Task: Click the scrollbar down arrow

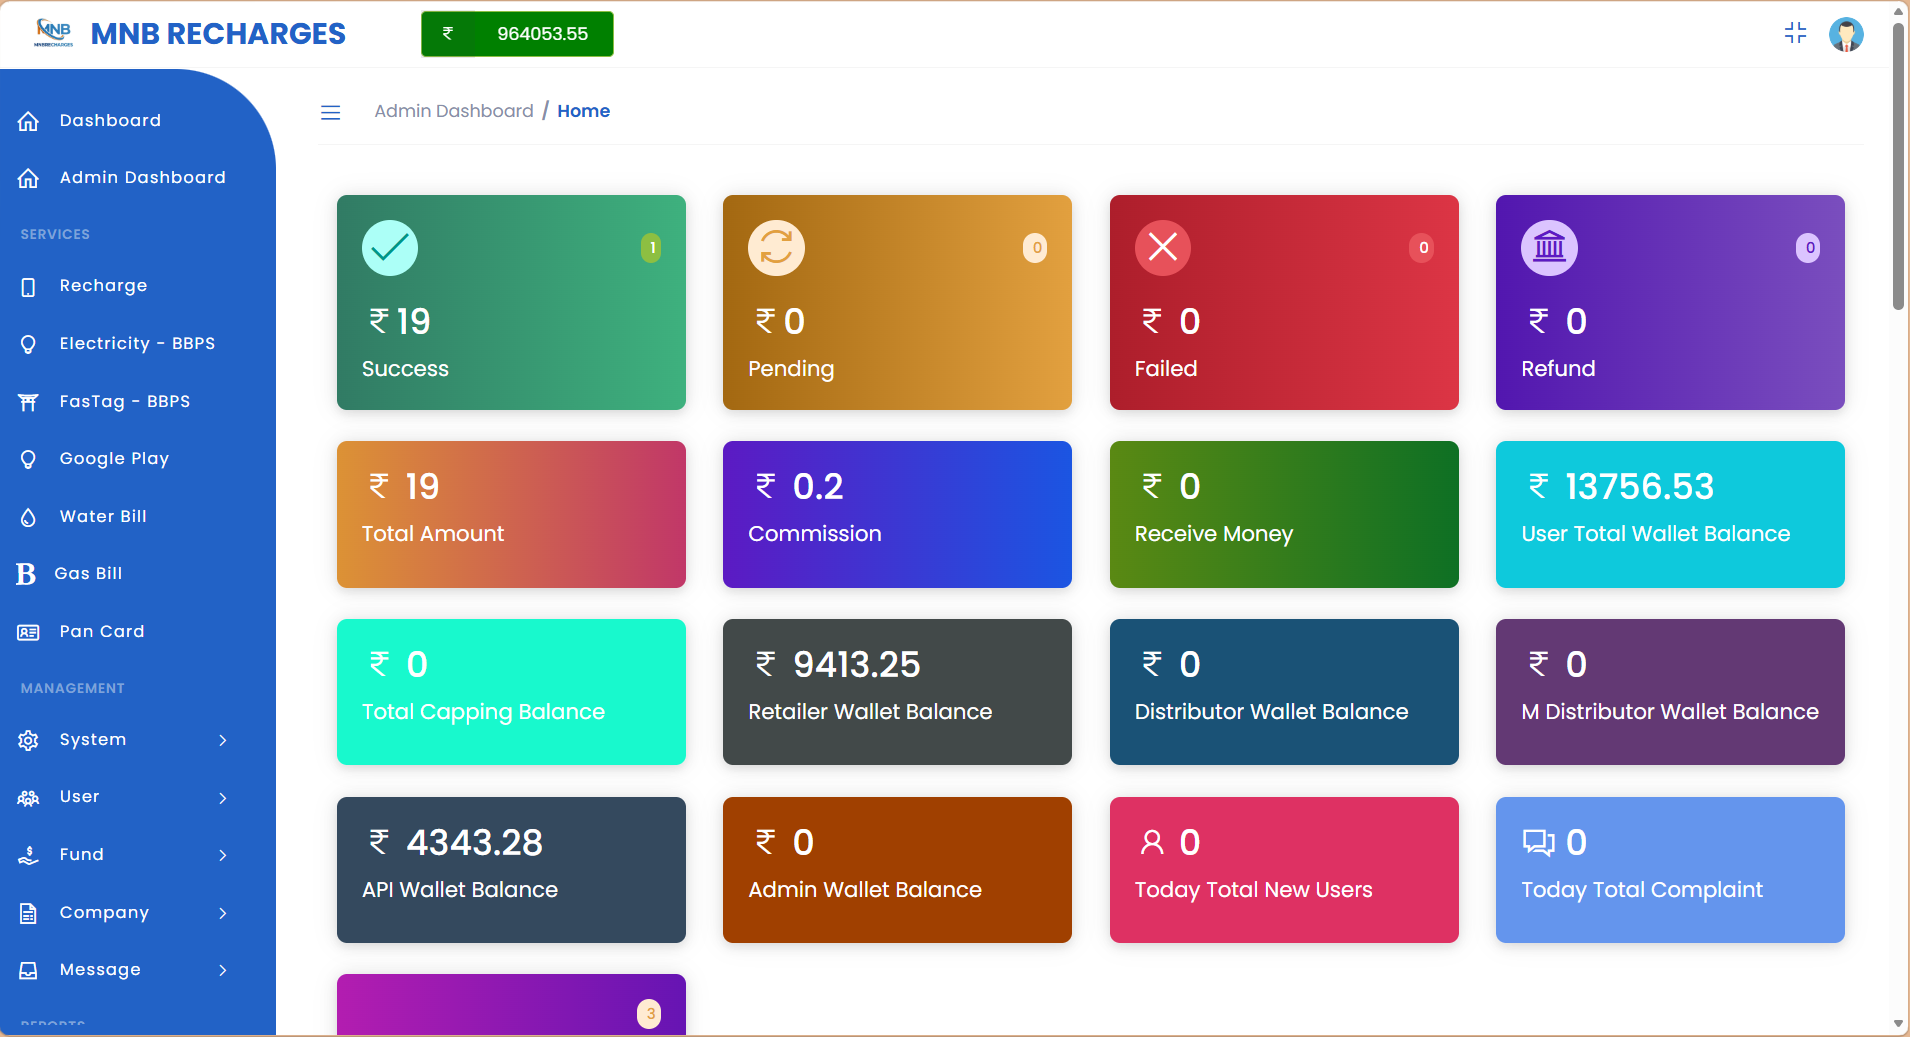Action: 1898,1024
